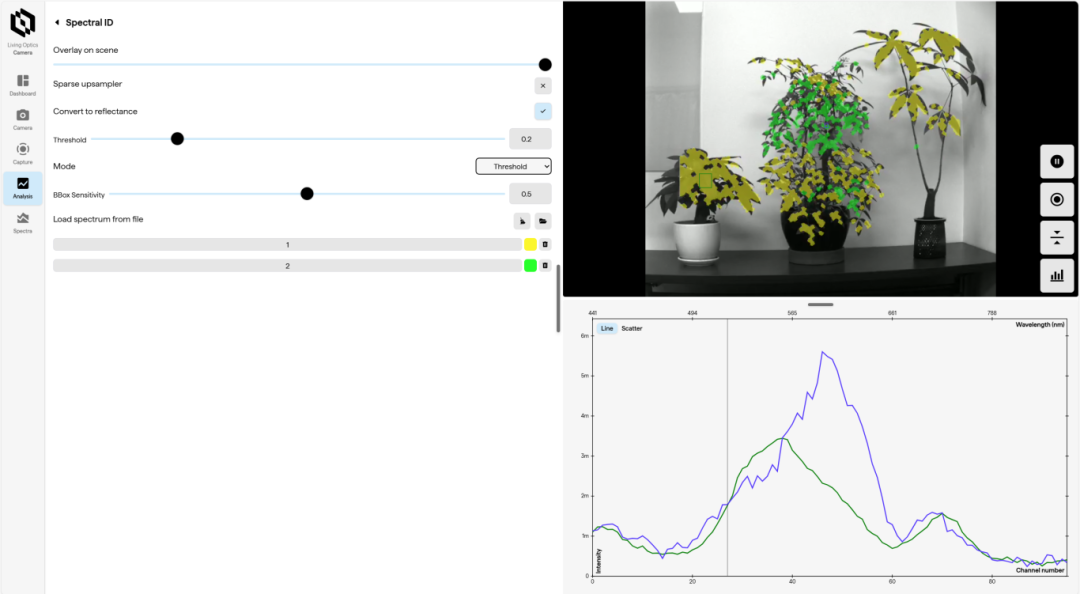Click the yellow color swatch for spectrum 1
This screenshot has height=594, width=1080.
[530, 245]
